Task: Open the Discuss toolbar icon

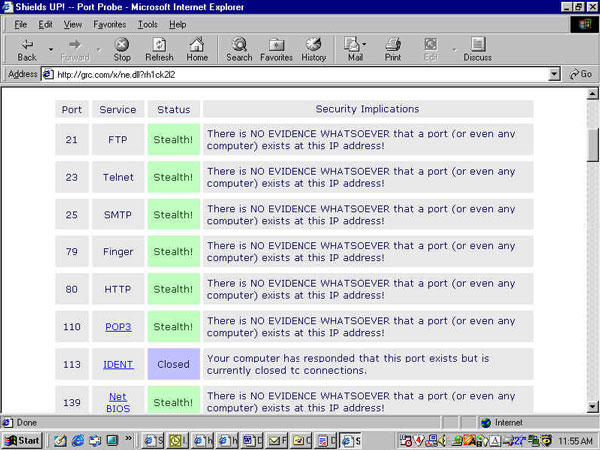Action: pos(477,49)
